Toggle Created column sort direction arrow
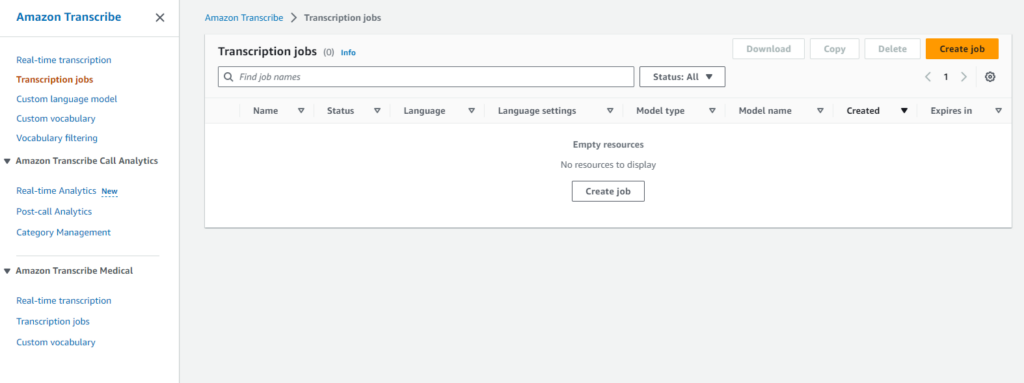The height and width of the screenshot is (383, 1024). click(x=904, y=111)
